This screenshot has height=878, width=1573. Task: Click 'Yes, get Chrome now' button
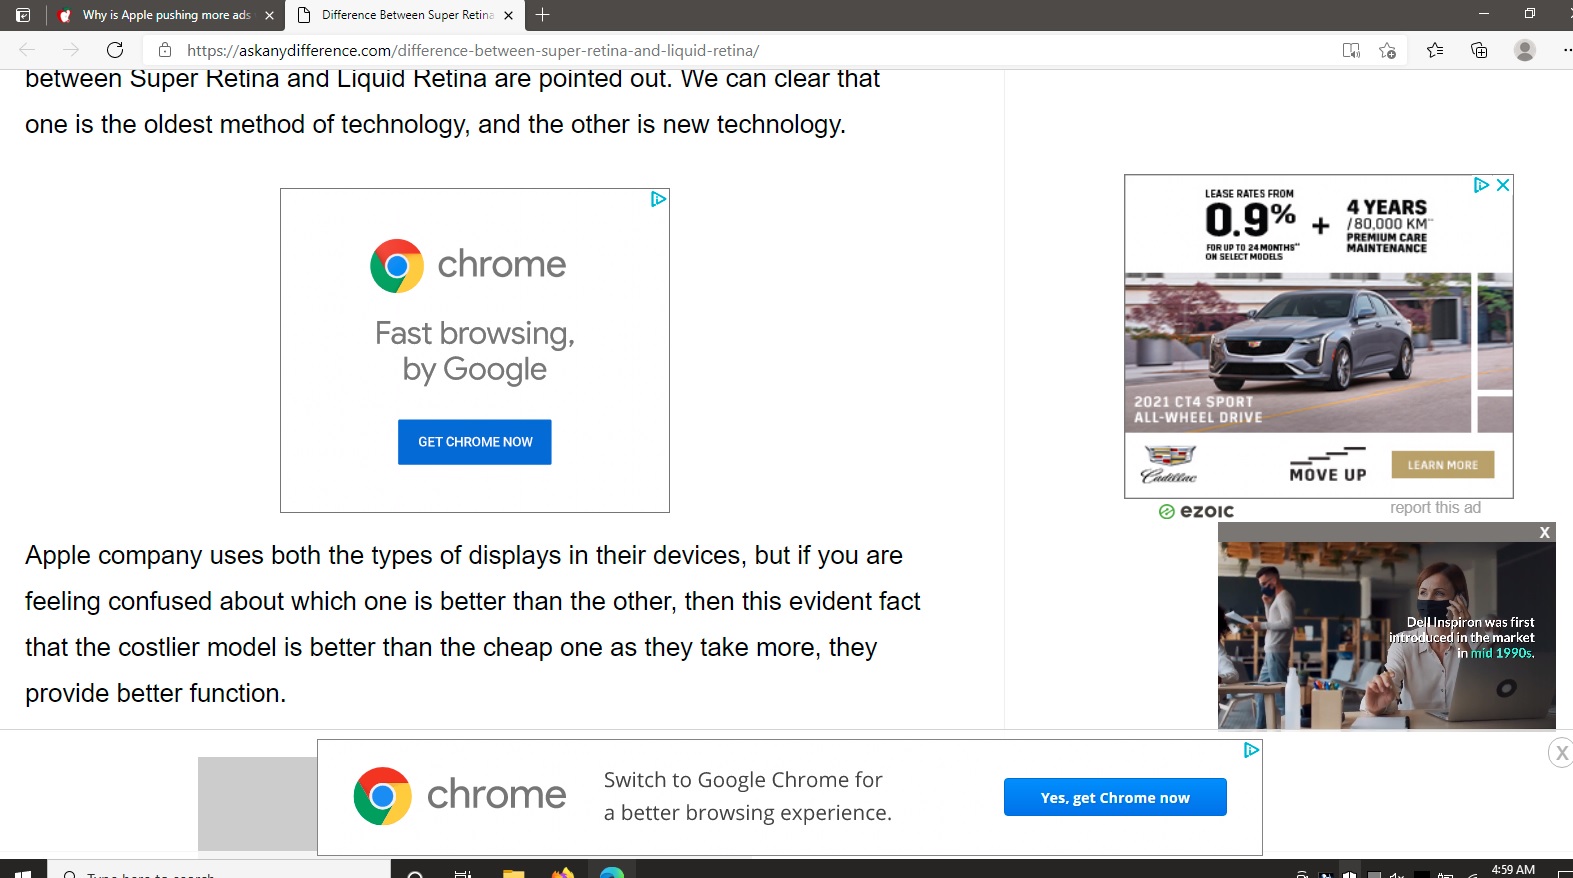[1115, 797]
